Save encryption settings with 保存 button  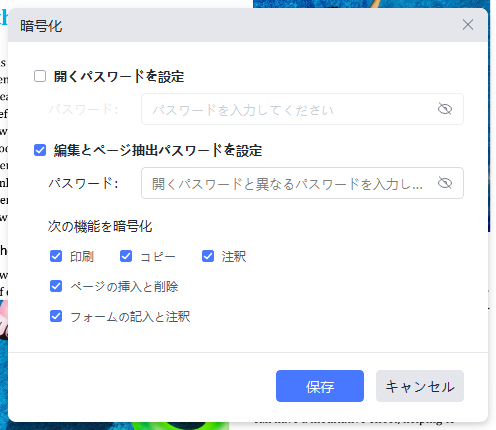320,386
